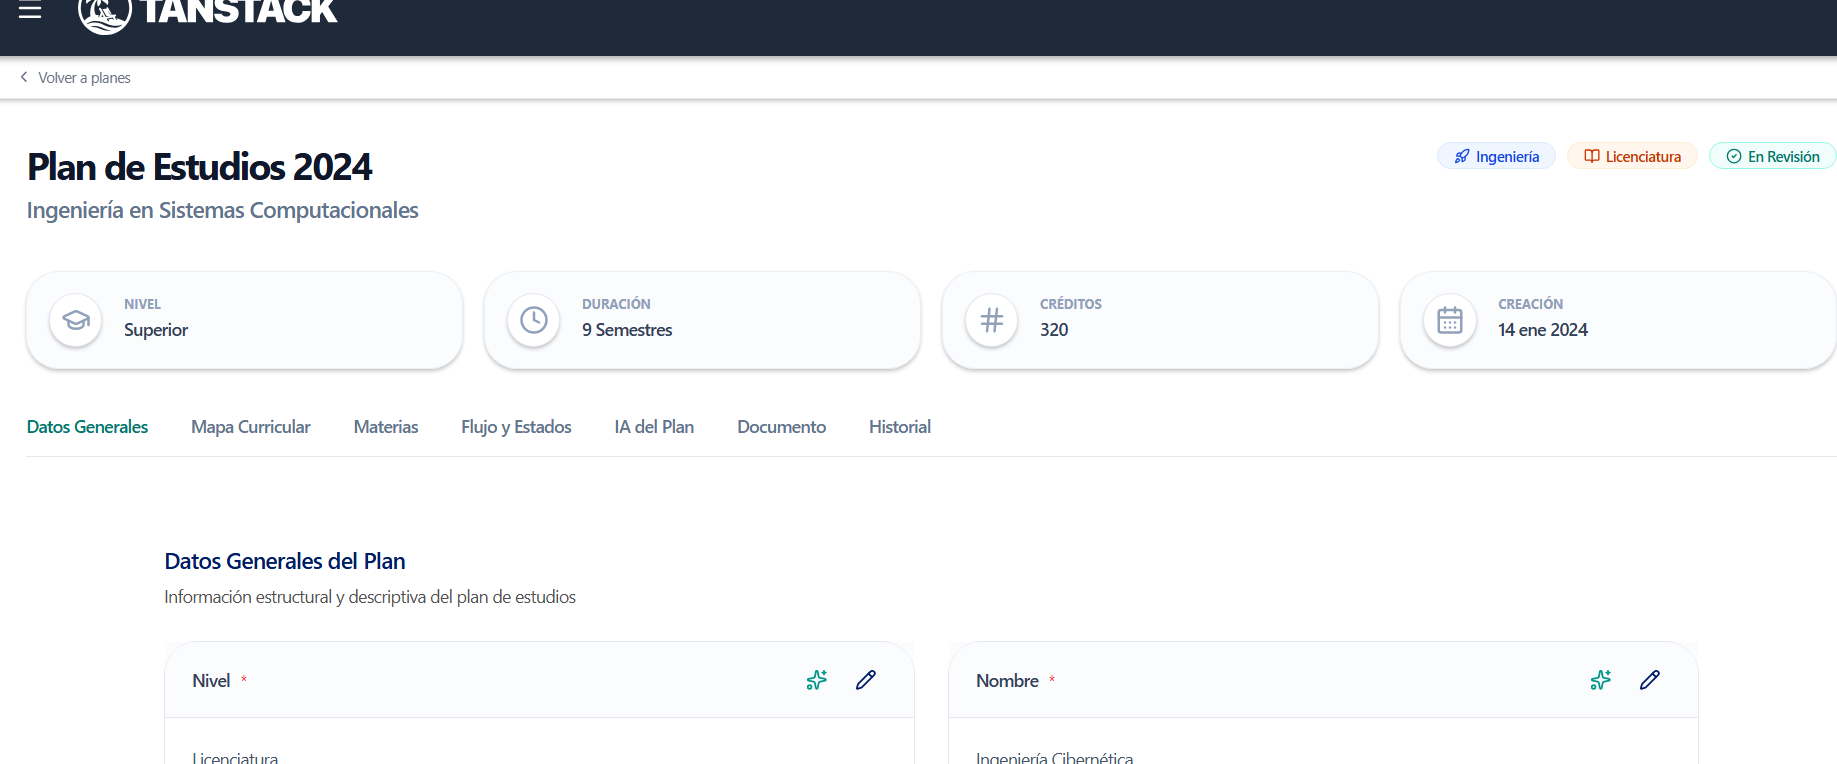Click the TanStack logo
The image size is (1837, 764).
tap(208, 12)
